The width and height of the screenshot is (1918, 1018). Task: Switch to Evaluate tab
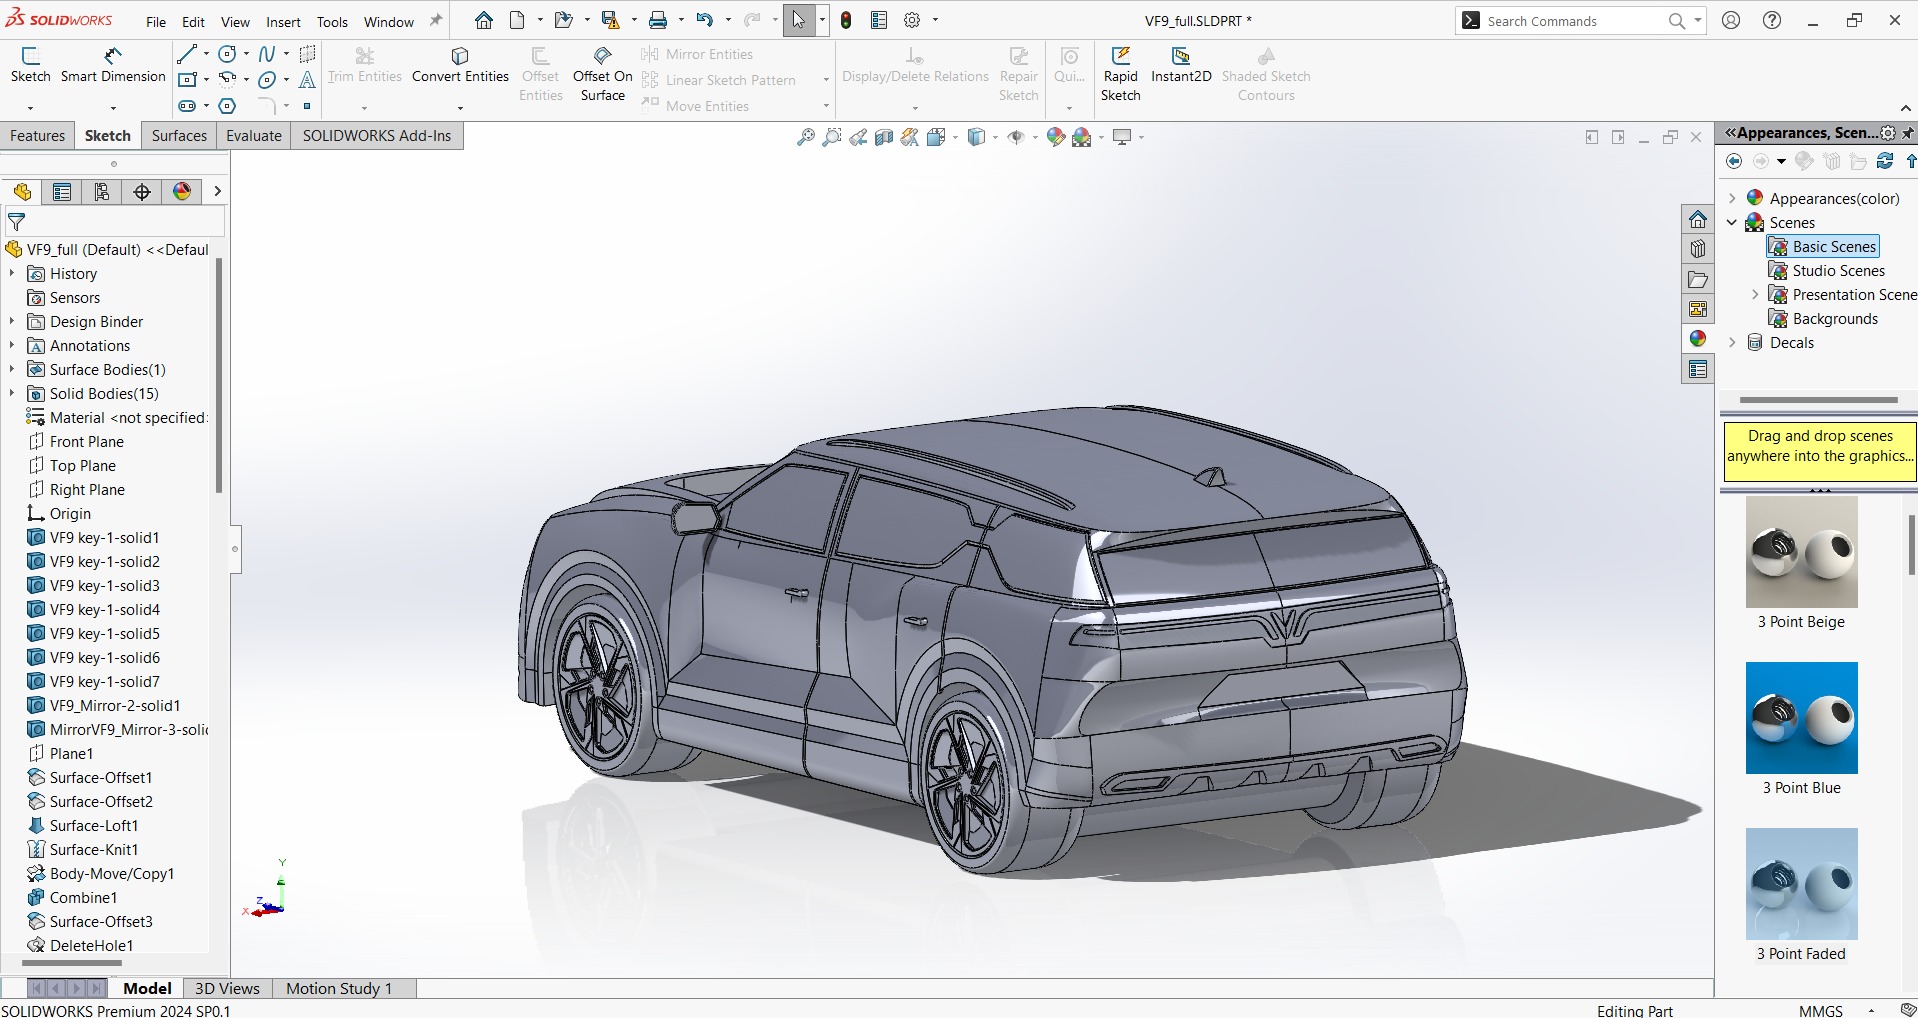(x=253, y=136)
